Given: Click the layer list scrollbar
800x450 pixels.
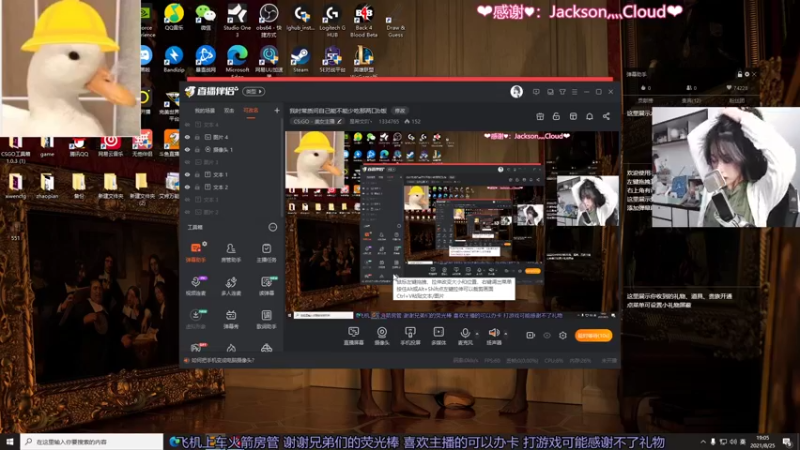Looking at the screenshot, I should coord(282,168).
